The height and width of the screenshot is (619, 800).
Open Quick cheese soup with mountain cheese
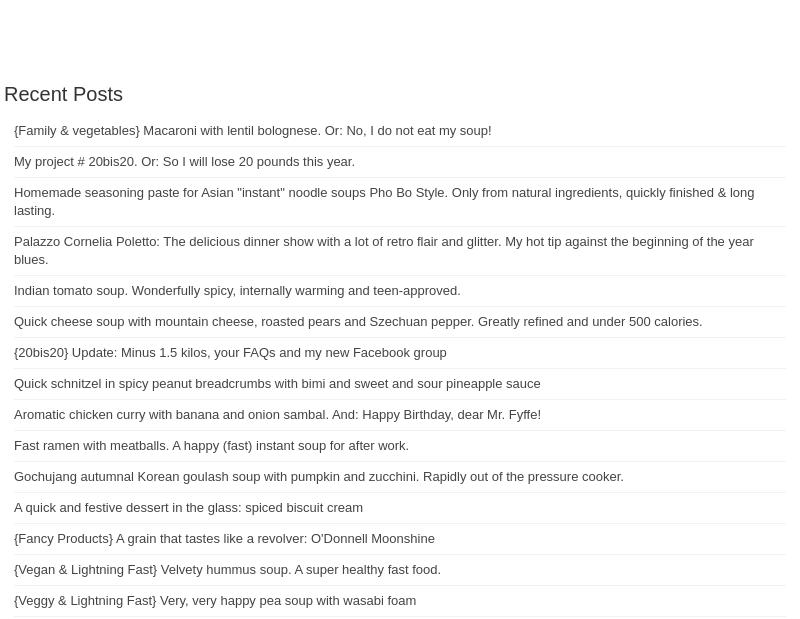coord(358,322)
